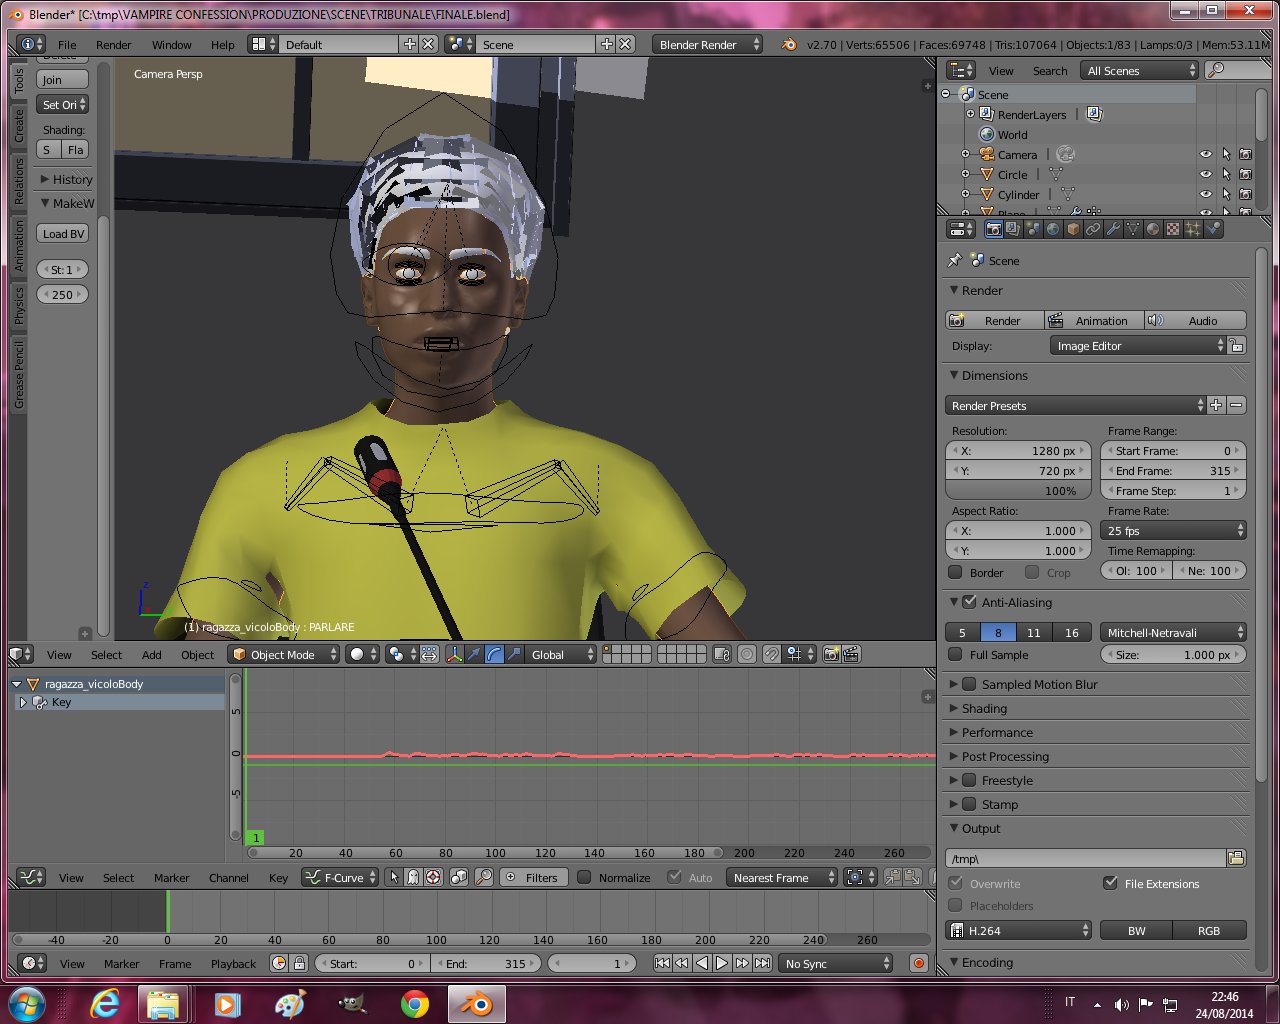Enable the Sampled Motion Blur checkbox
Image resolution: width=1280 pixels, height=1024 pixels.
click(969, 684)
